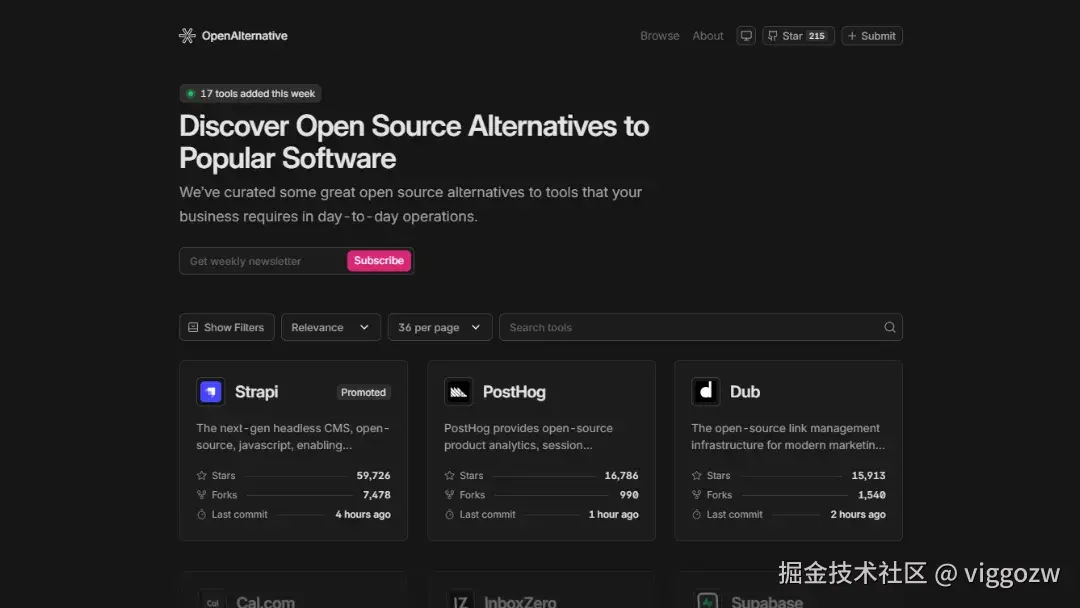This screenshot has height=608, width=1080.
Task: Click the magnifier search icon
Action: [889, 327]
